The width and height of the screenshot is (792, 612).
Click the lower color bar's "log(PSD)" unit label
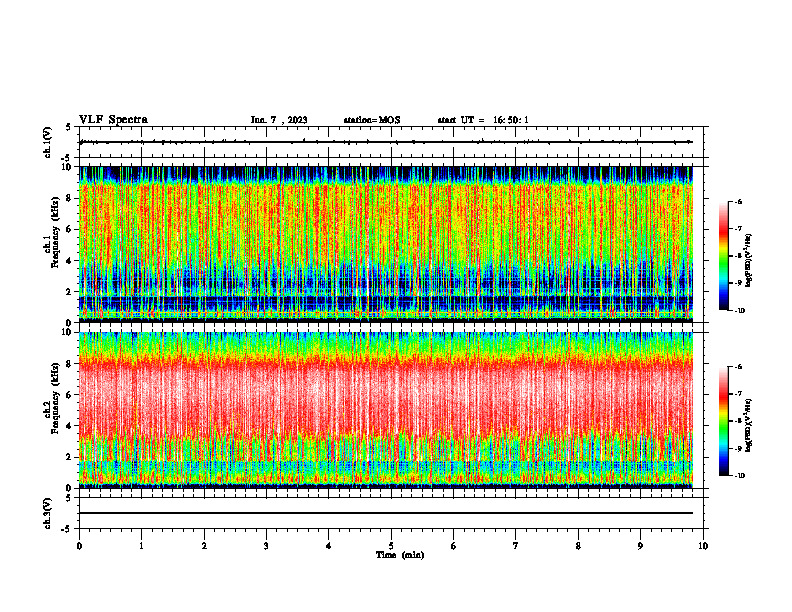(x=749, y=425)
